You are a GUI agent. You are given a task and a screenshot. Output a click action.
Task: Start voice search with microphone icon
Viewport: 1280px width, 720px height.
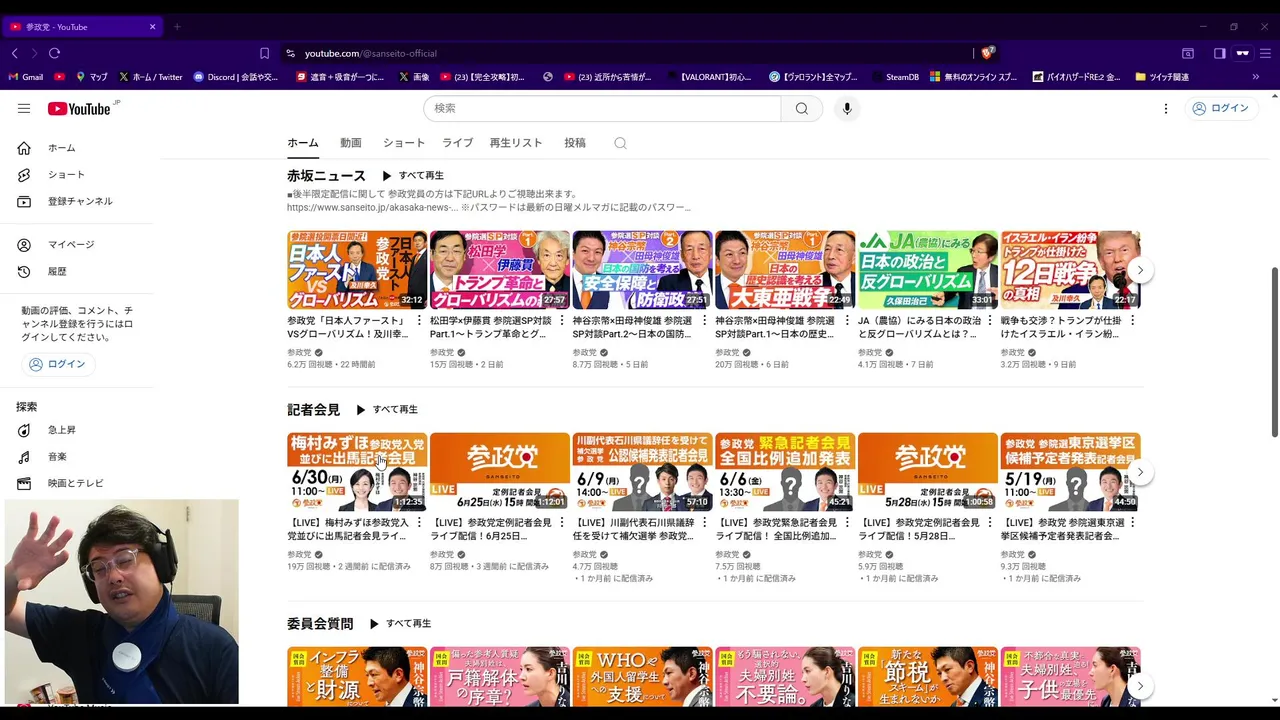[847, 108]
